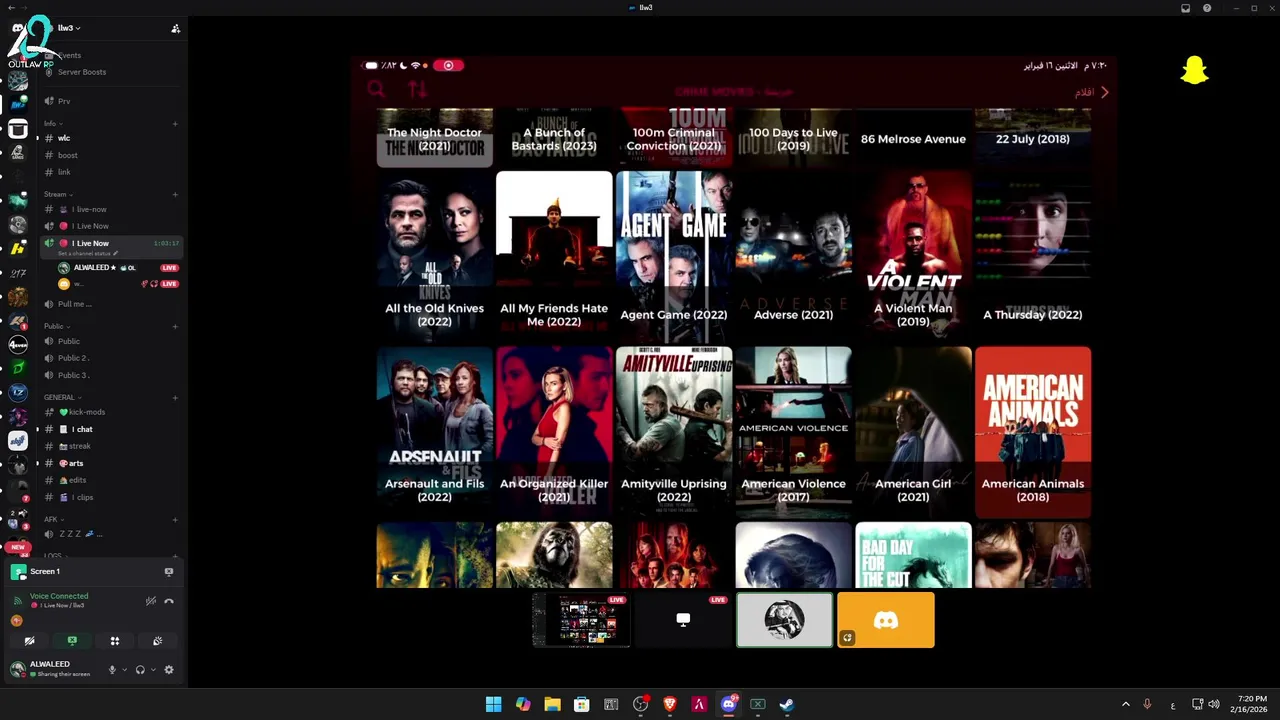The image size is (1280, 720).
Task: Add a channel to the Public category
Action: pos(175,326)
